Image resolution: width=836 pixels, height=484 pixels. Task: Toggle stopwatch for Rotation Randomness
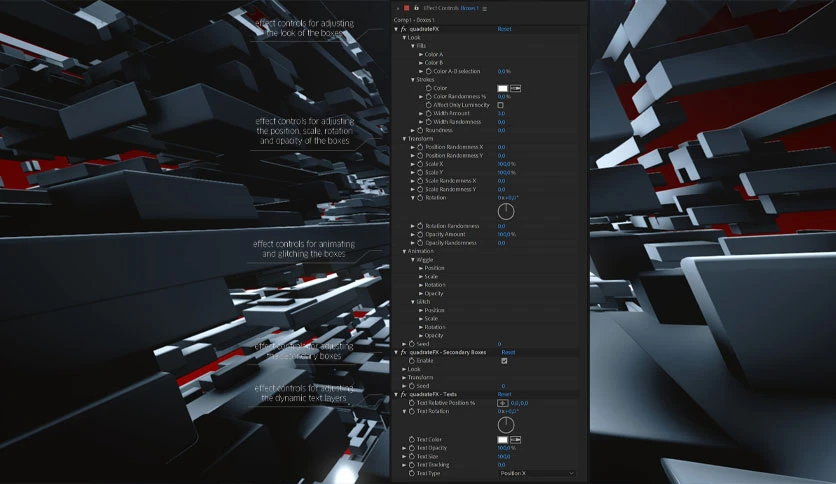point(420,226)
